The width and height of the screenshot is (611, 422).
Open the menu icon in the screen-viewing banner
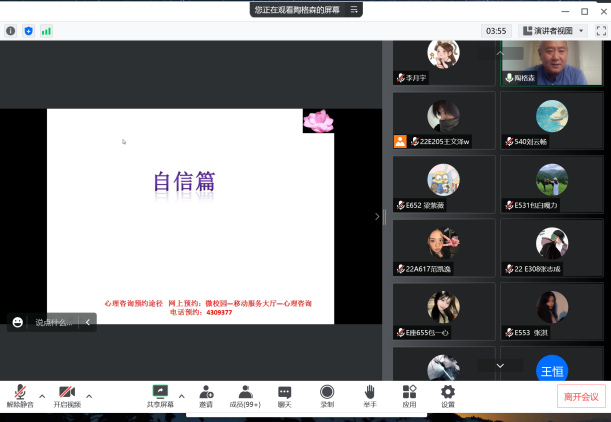351,10
